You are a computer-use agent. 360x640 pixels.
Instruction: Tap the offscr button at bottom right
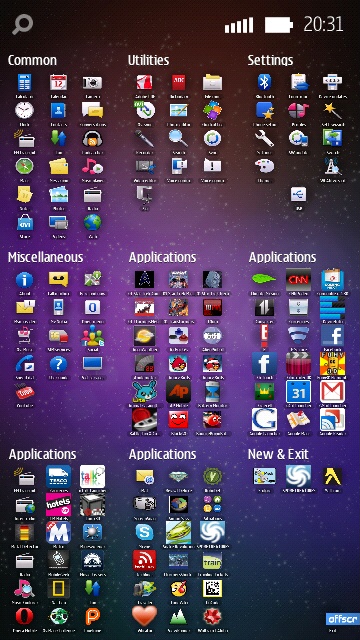point(342,619)
